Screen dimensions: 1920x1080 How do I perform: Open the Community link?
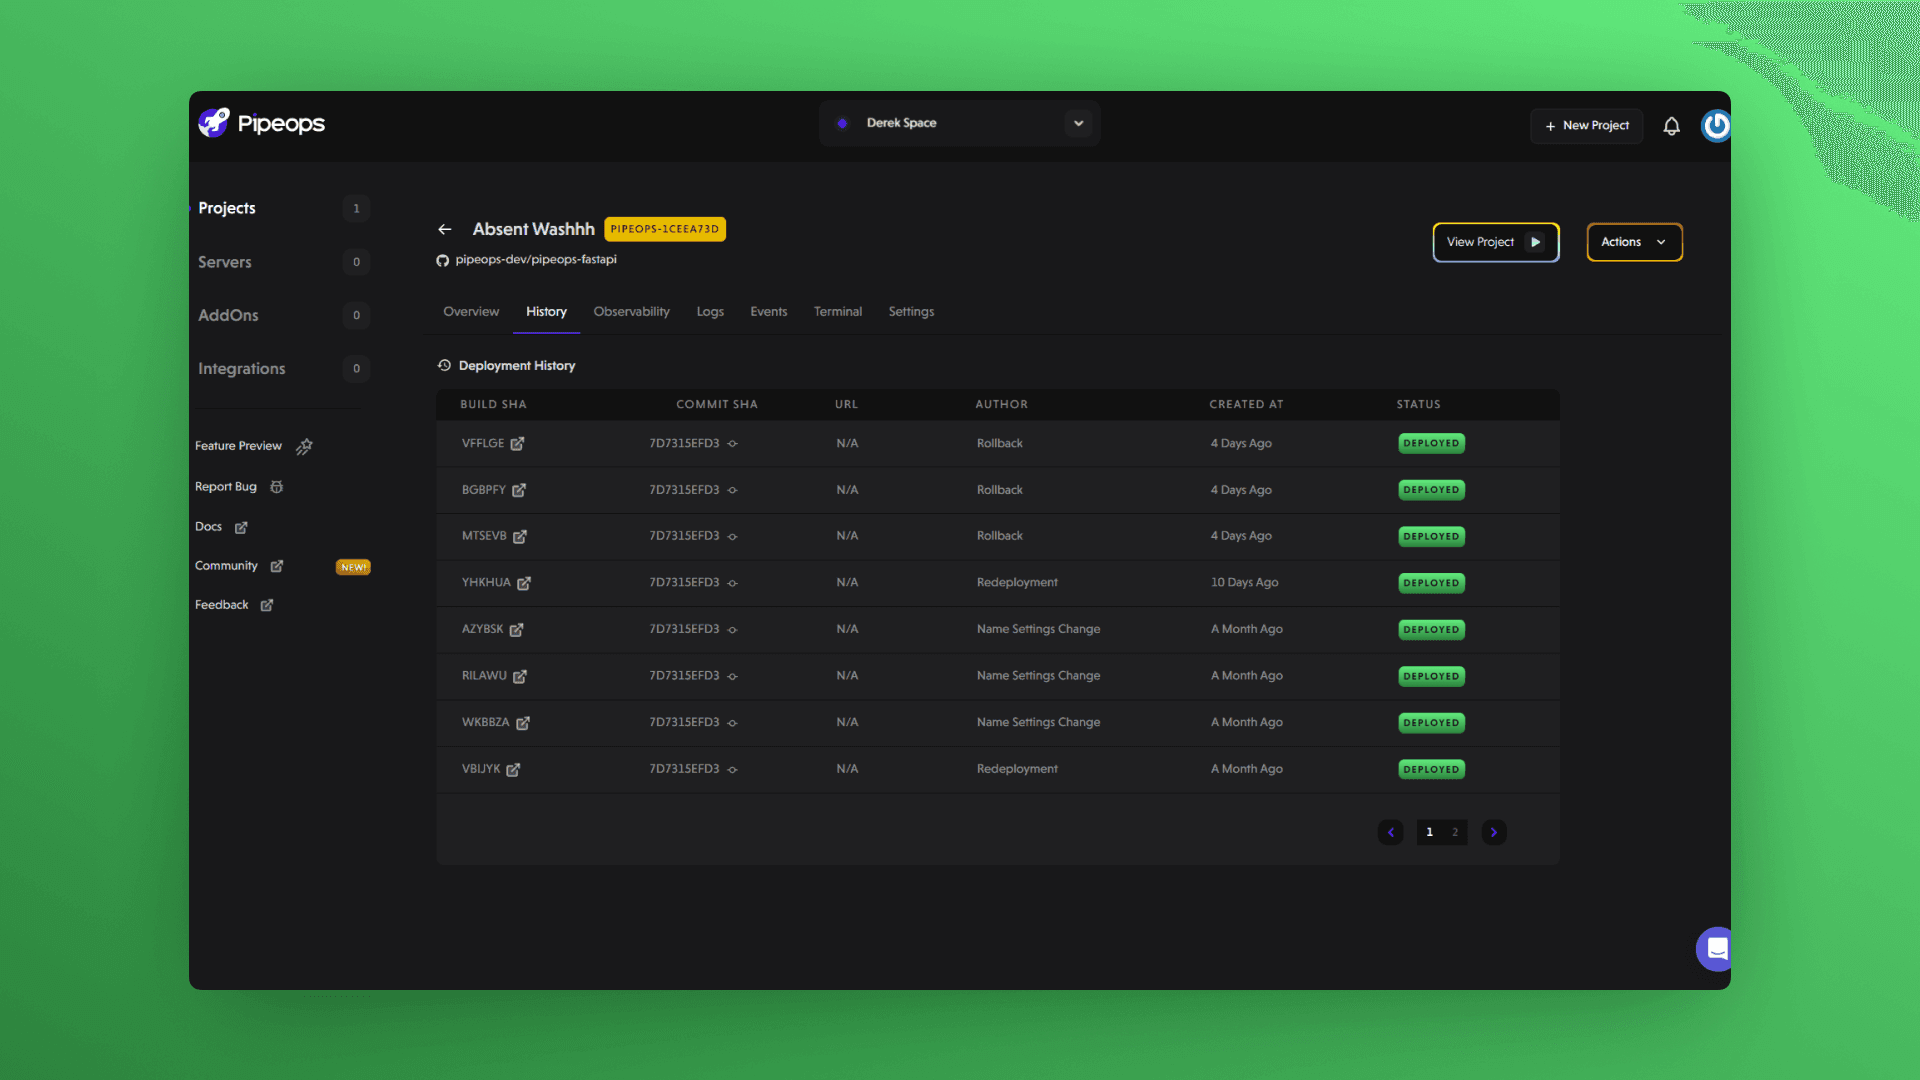(x=226, y=566)
